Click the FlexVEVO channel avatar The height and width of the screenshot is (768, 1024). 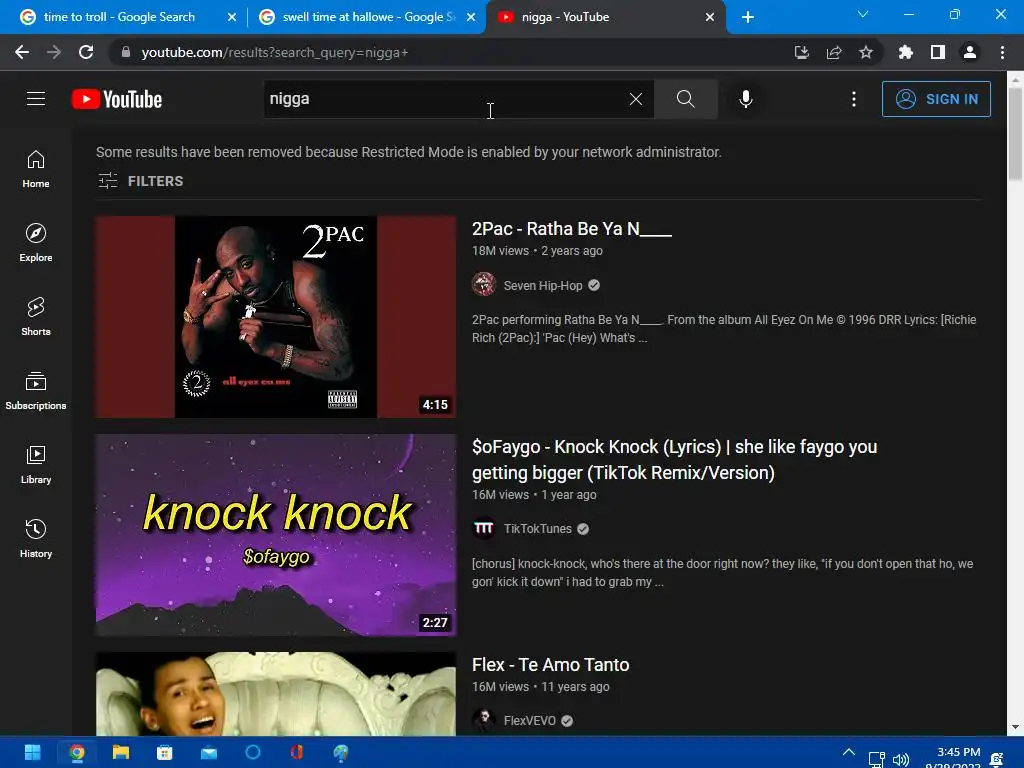(x=484, y=720)
